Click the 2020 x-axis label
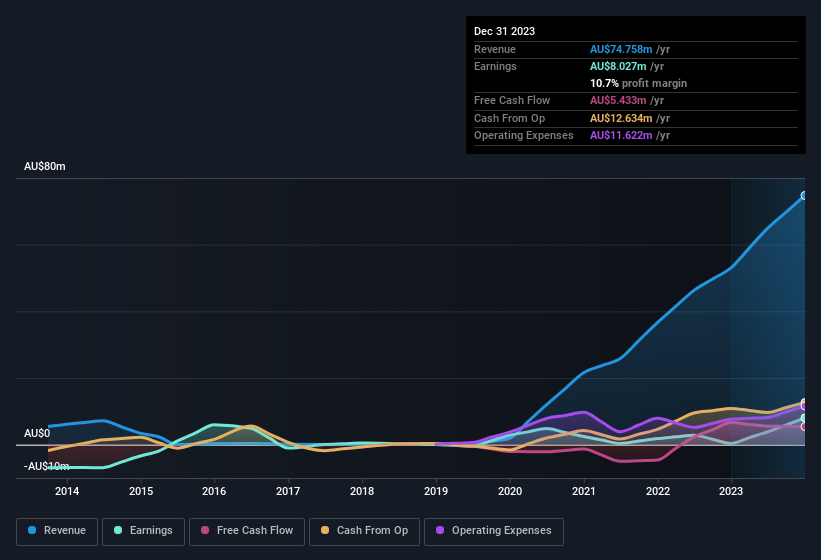The width and height of the screenshot is (821, 560). (510, 491)
